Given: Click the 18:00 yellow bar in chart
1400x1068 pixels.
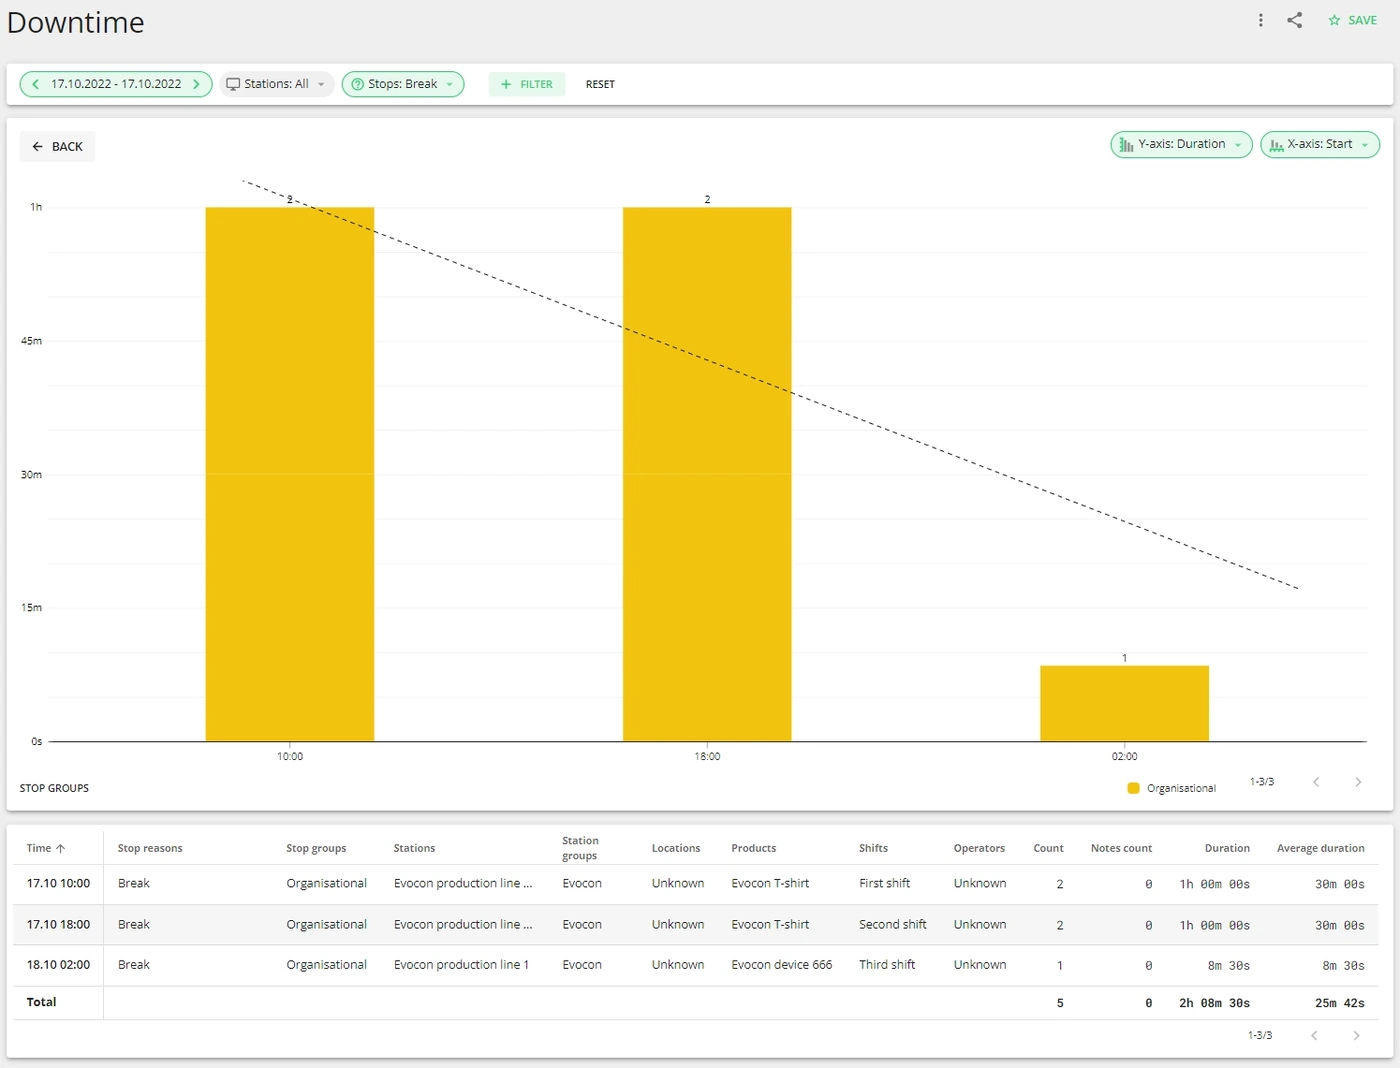Looking at the screenshot, I should 707,474.
